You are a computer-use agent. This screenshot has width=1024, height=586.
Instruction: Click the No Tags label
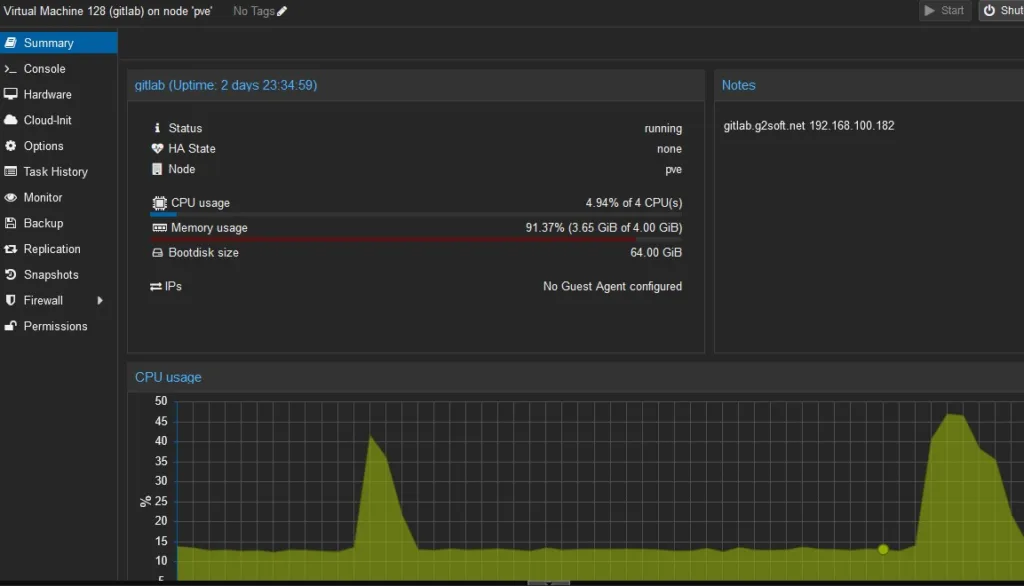click(253, 11)
